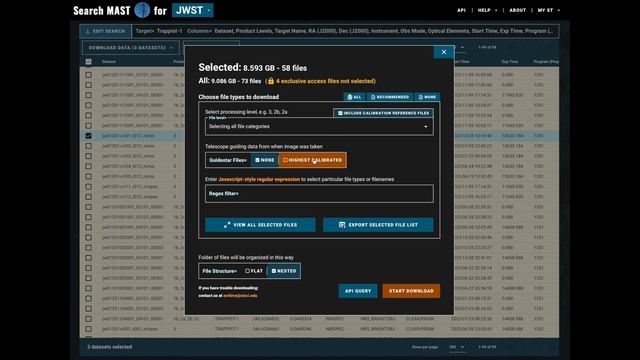Click START DOWNLOAD
The image size is (640, 360).
coord(411,291)
